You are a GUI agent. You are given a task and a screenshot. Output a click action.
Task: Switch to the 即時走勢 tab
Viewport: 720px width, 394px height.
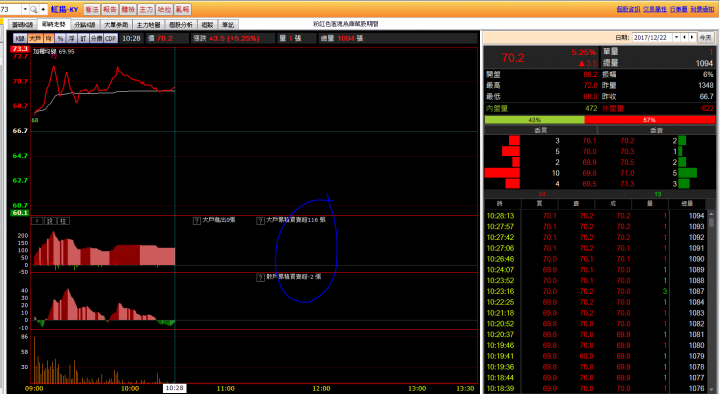tap(54, 24)
